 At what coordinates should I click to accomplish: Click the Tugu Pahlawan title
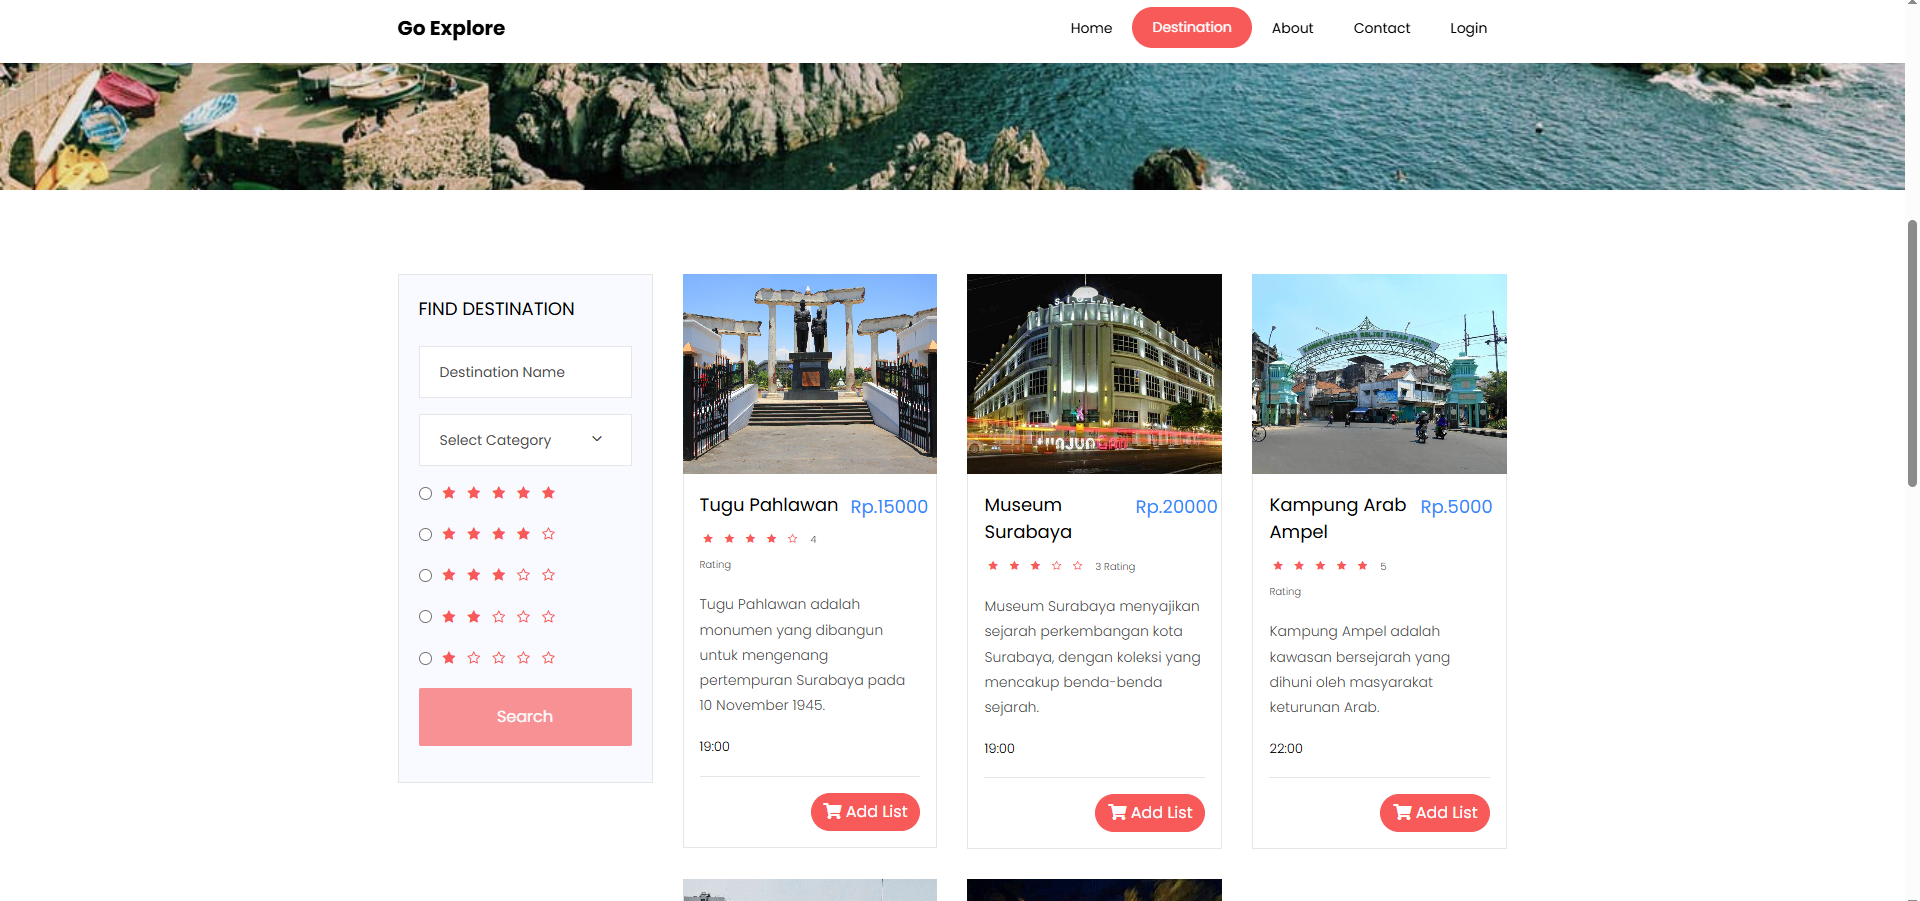[x=768, y=505]
